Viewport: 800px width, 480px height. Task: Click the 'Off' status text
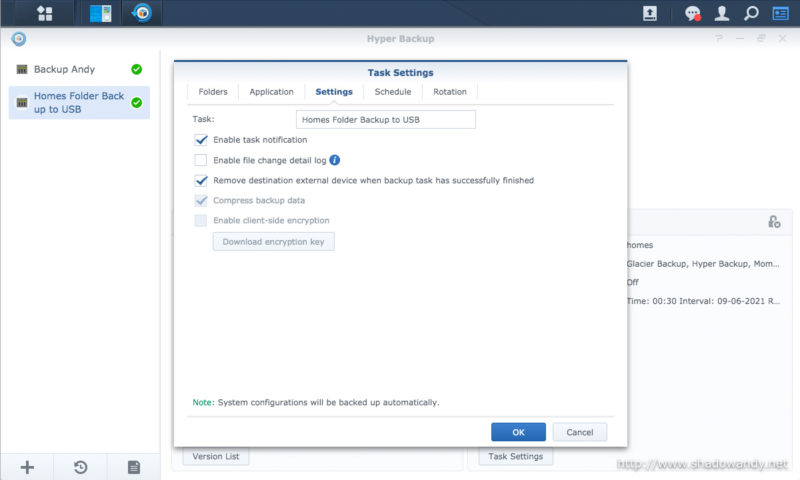point(633,282)
